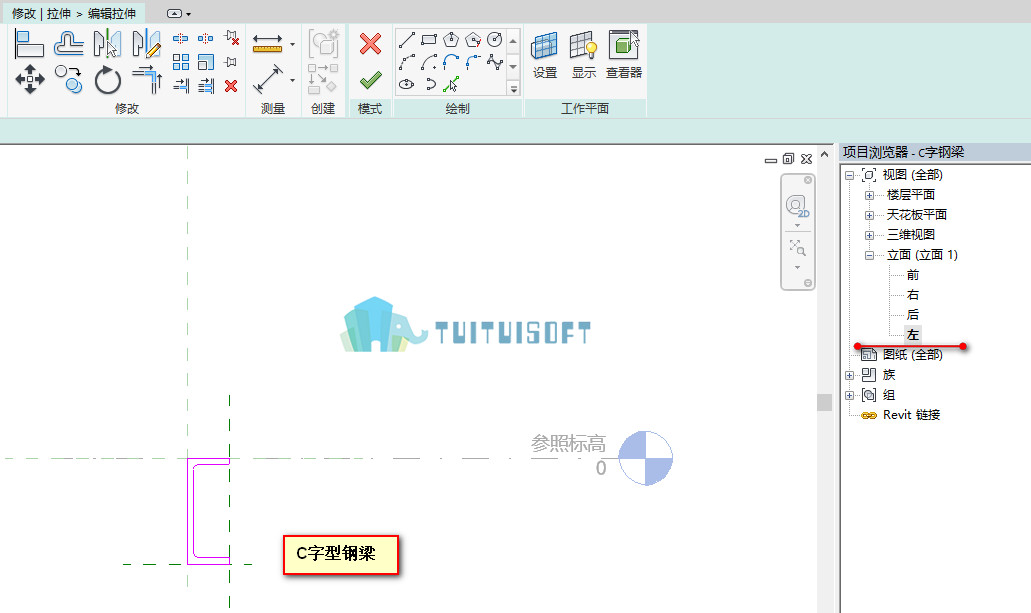
Task: Click the 参照标高 level head circle
Action: [645, 458]
